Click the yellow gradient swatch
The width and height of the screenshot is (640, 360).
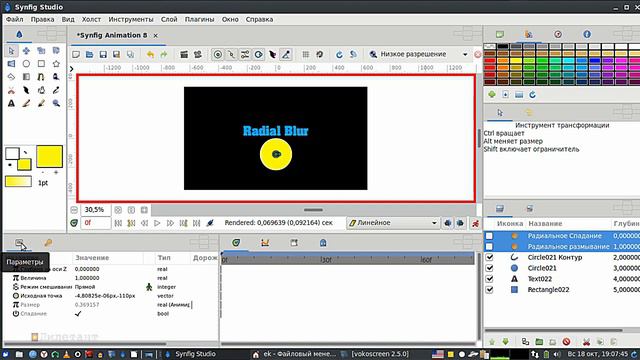coord(18,182)
